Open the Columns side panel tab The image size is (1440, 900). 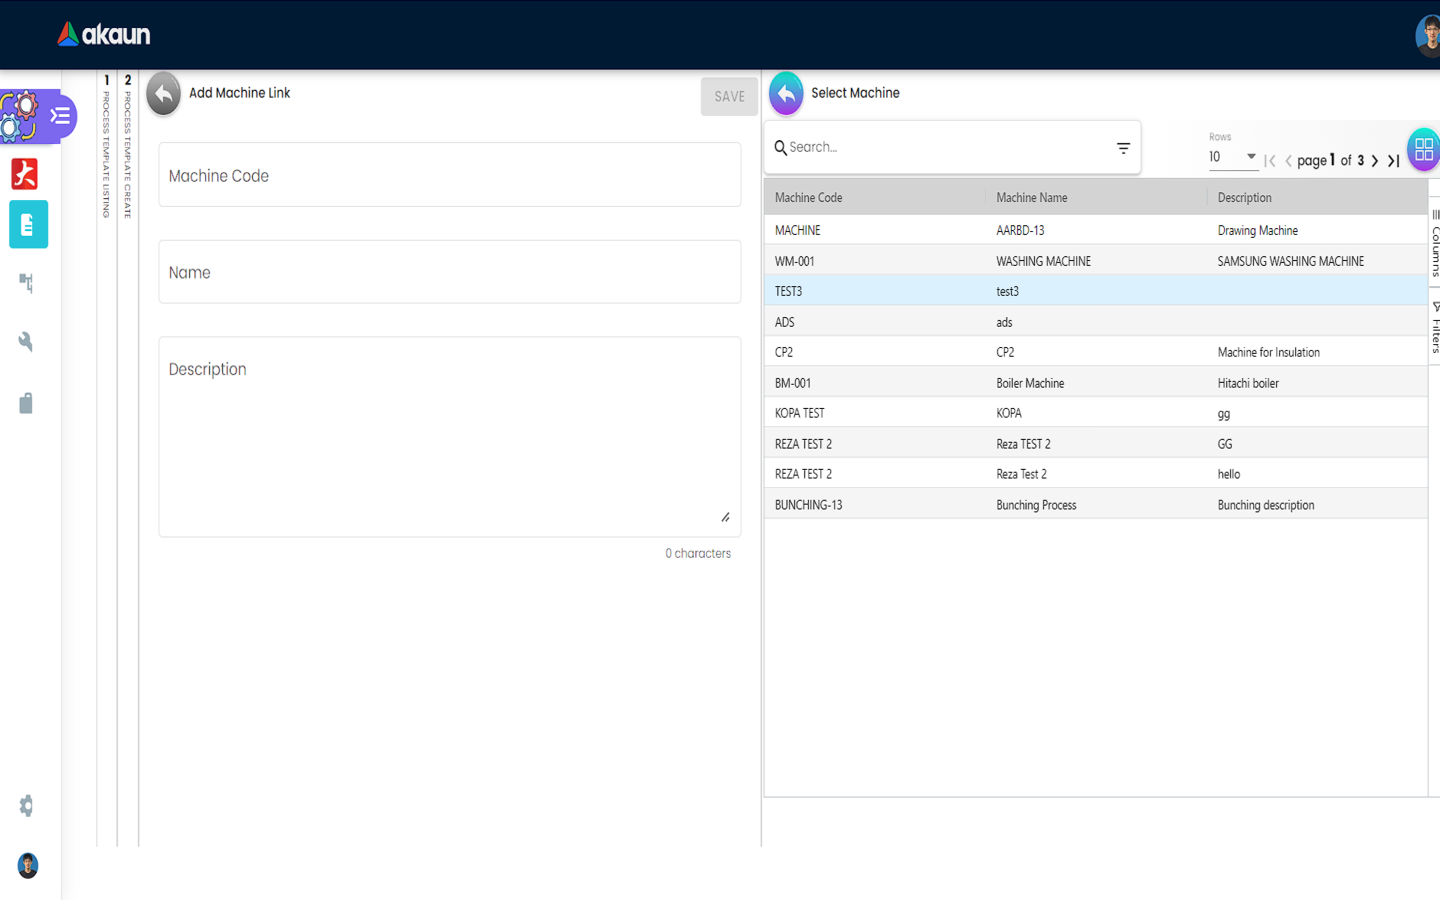coord(1435,243)
